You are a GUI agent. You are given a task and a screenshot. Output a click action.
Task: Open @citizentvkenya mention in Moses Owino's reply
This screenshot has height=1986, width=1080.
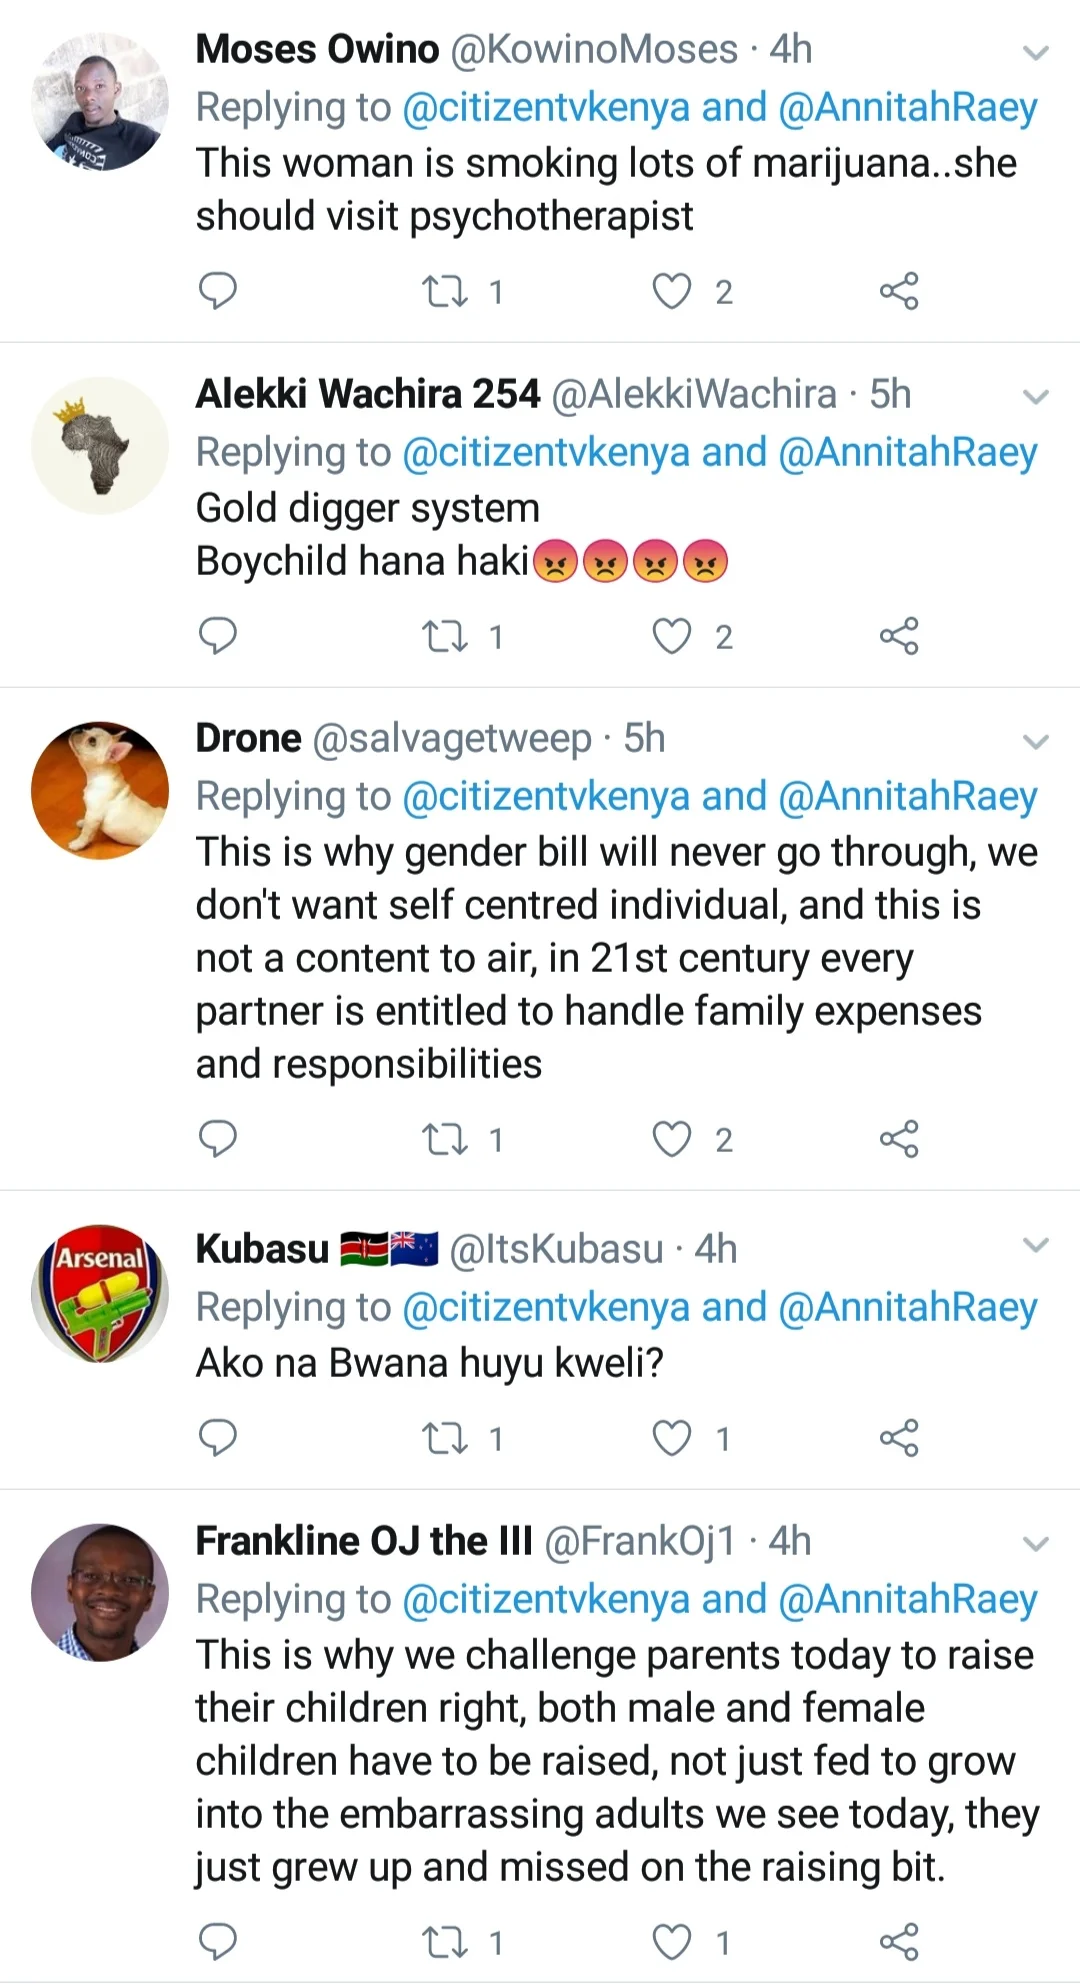(x=546, y=108)
